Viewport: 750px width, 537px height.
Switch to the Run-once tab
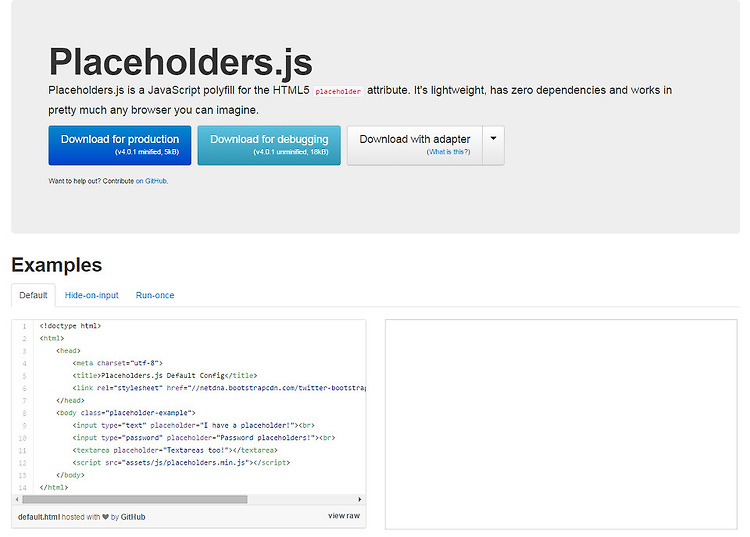155,295
